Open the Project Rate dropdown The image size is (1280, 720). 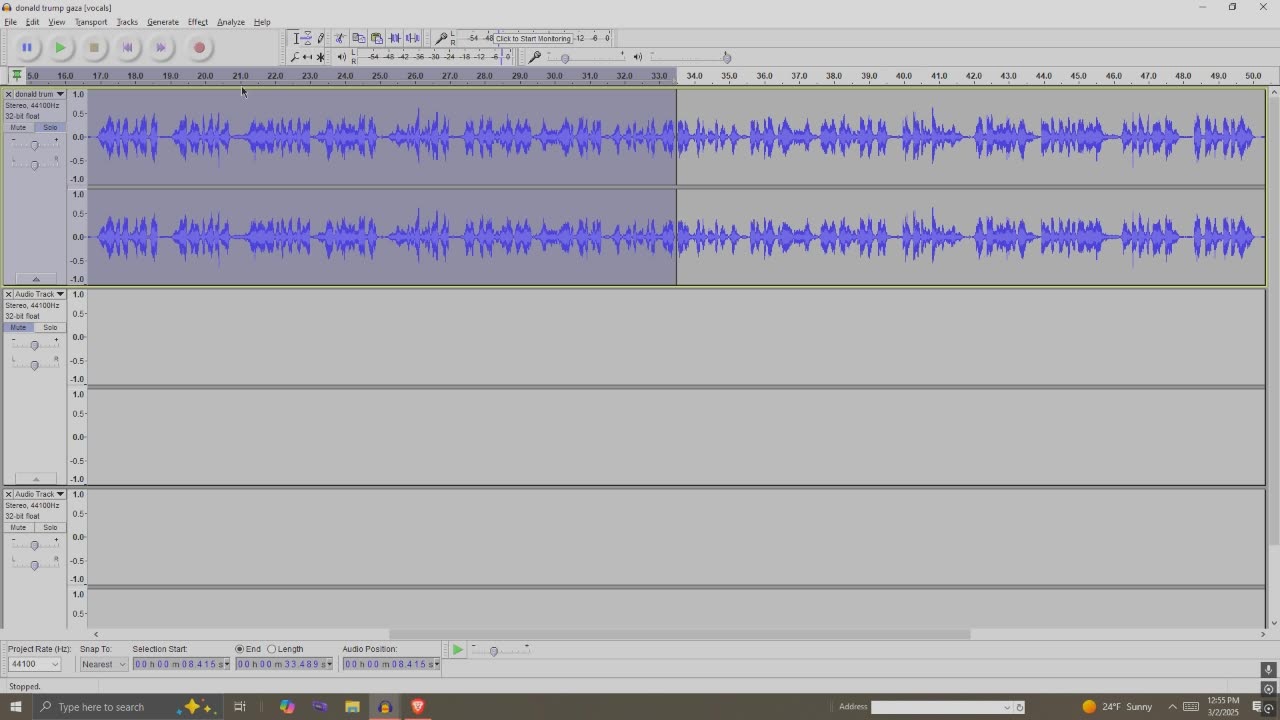coord(54,664)
